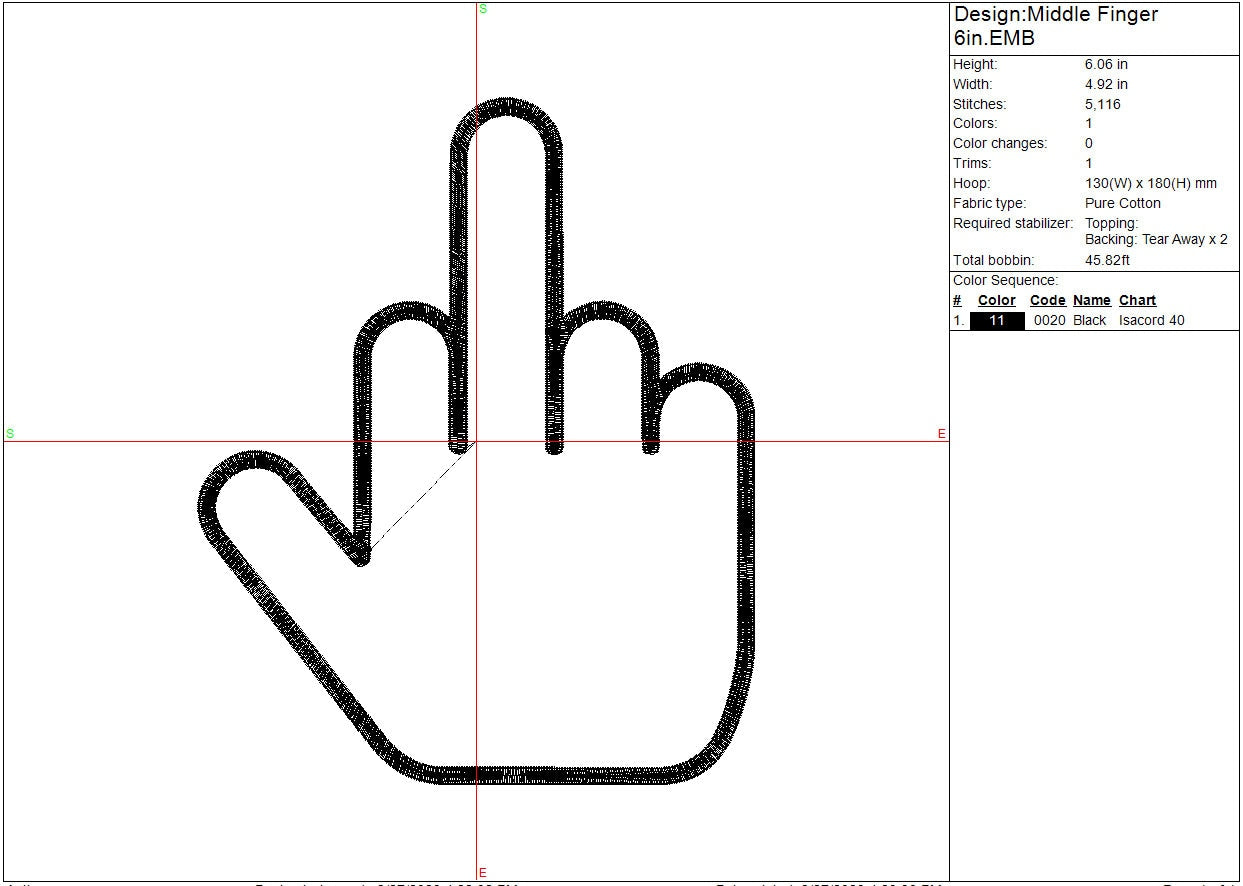
Task: Click the underlined Color column header
Action: pyautogui.click(x=996, y=300)
